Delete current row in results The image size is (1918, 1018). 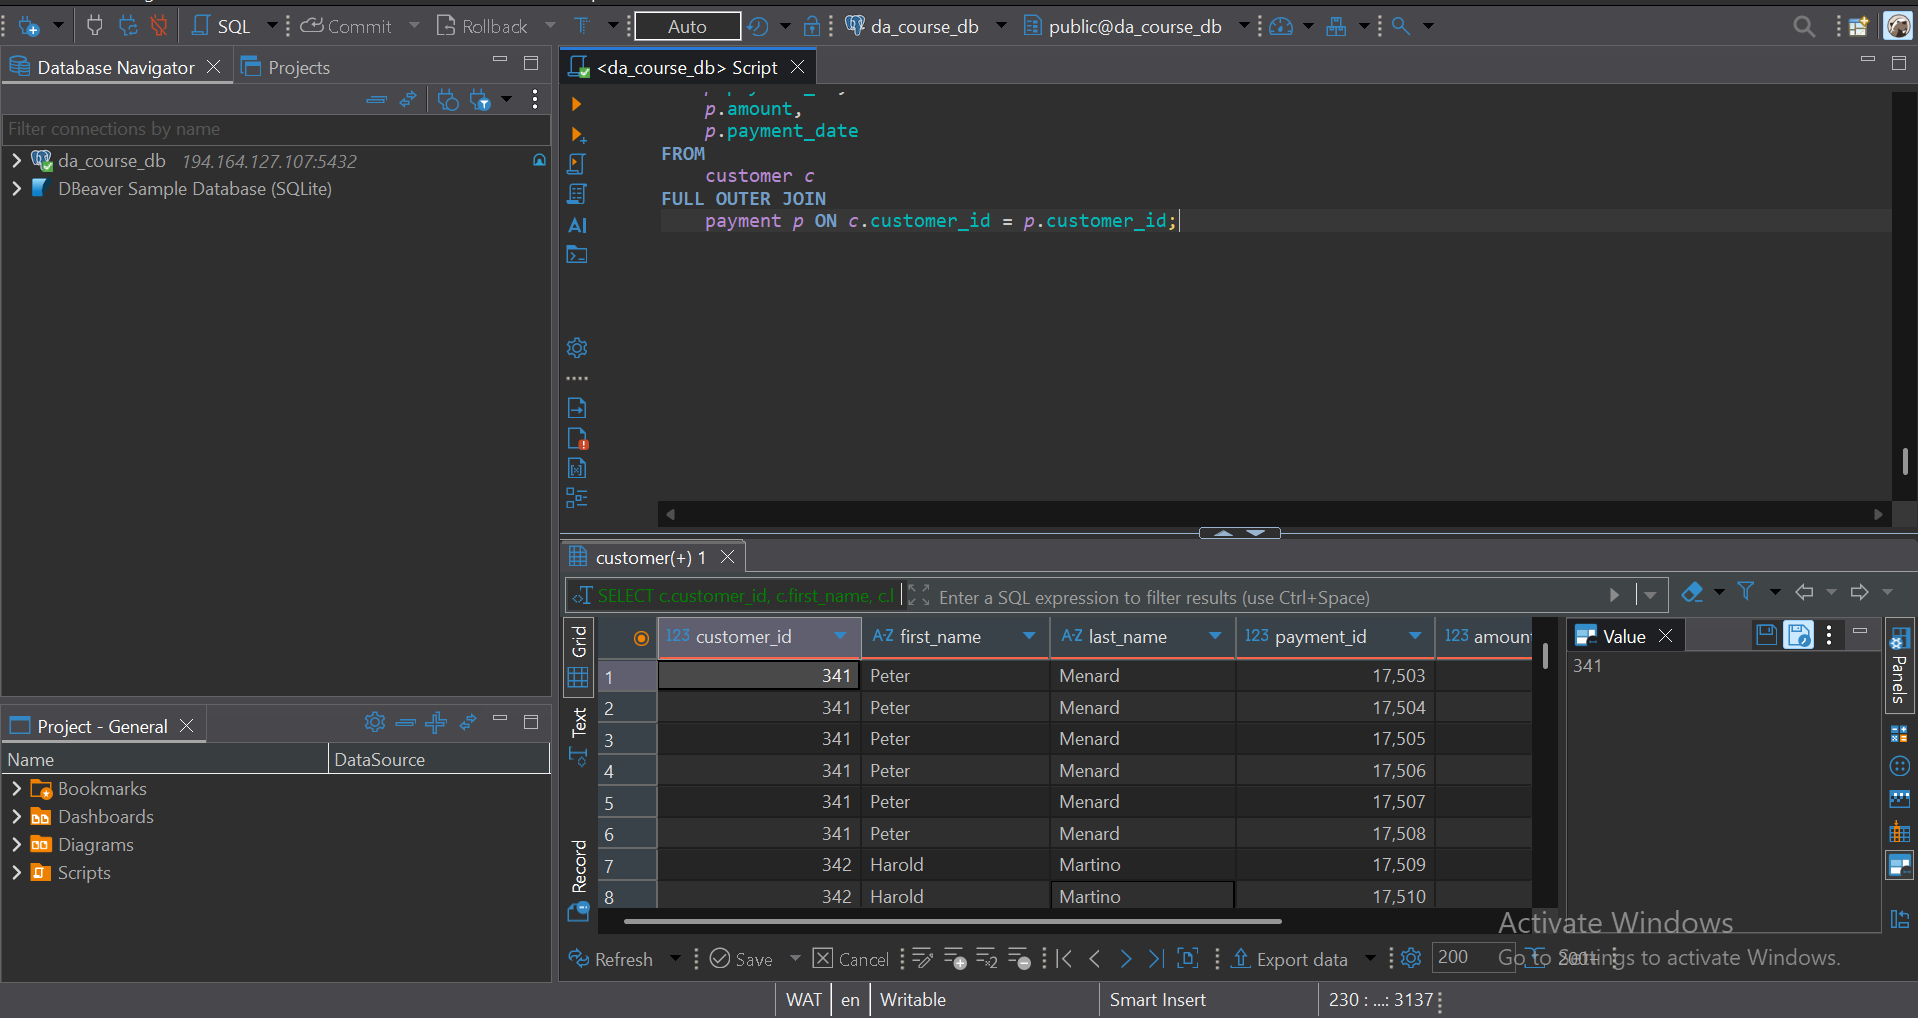[x=1019, y=959]
